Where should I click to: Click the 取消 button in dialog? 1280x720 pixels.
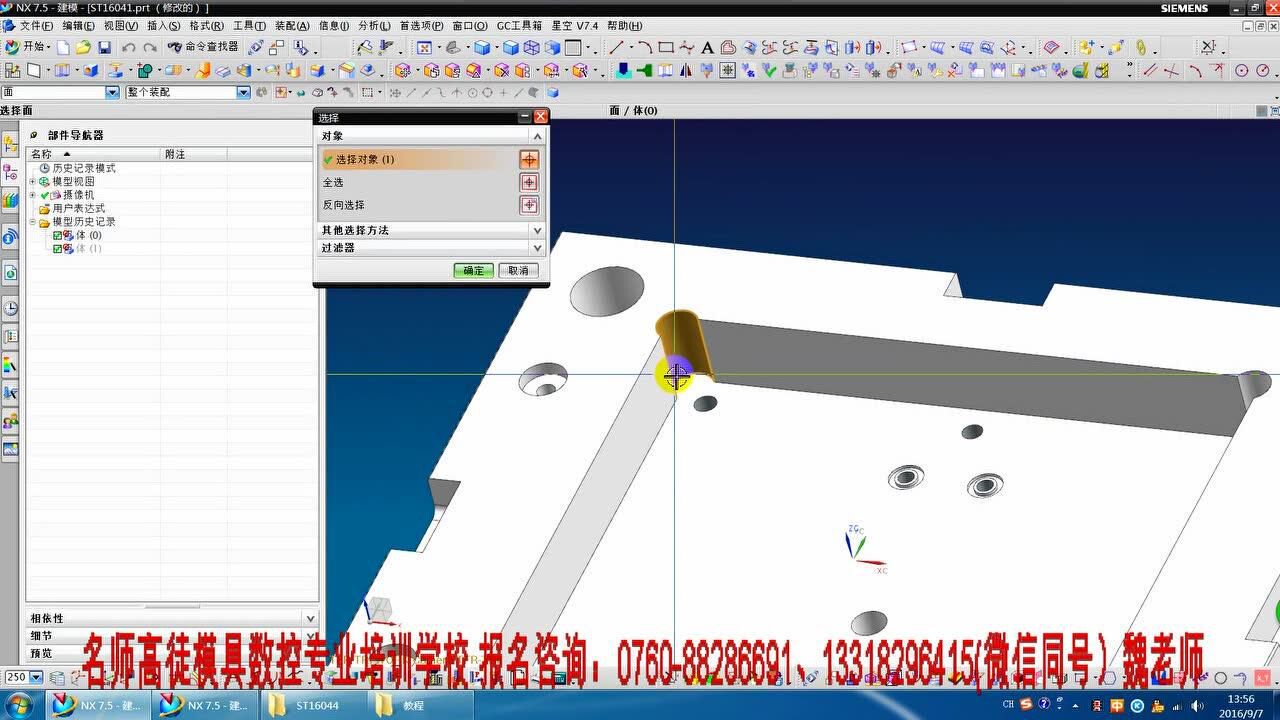518,270
